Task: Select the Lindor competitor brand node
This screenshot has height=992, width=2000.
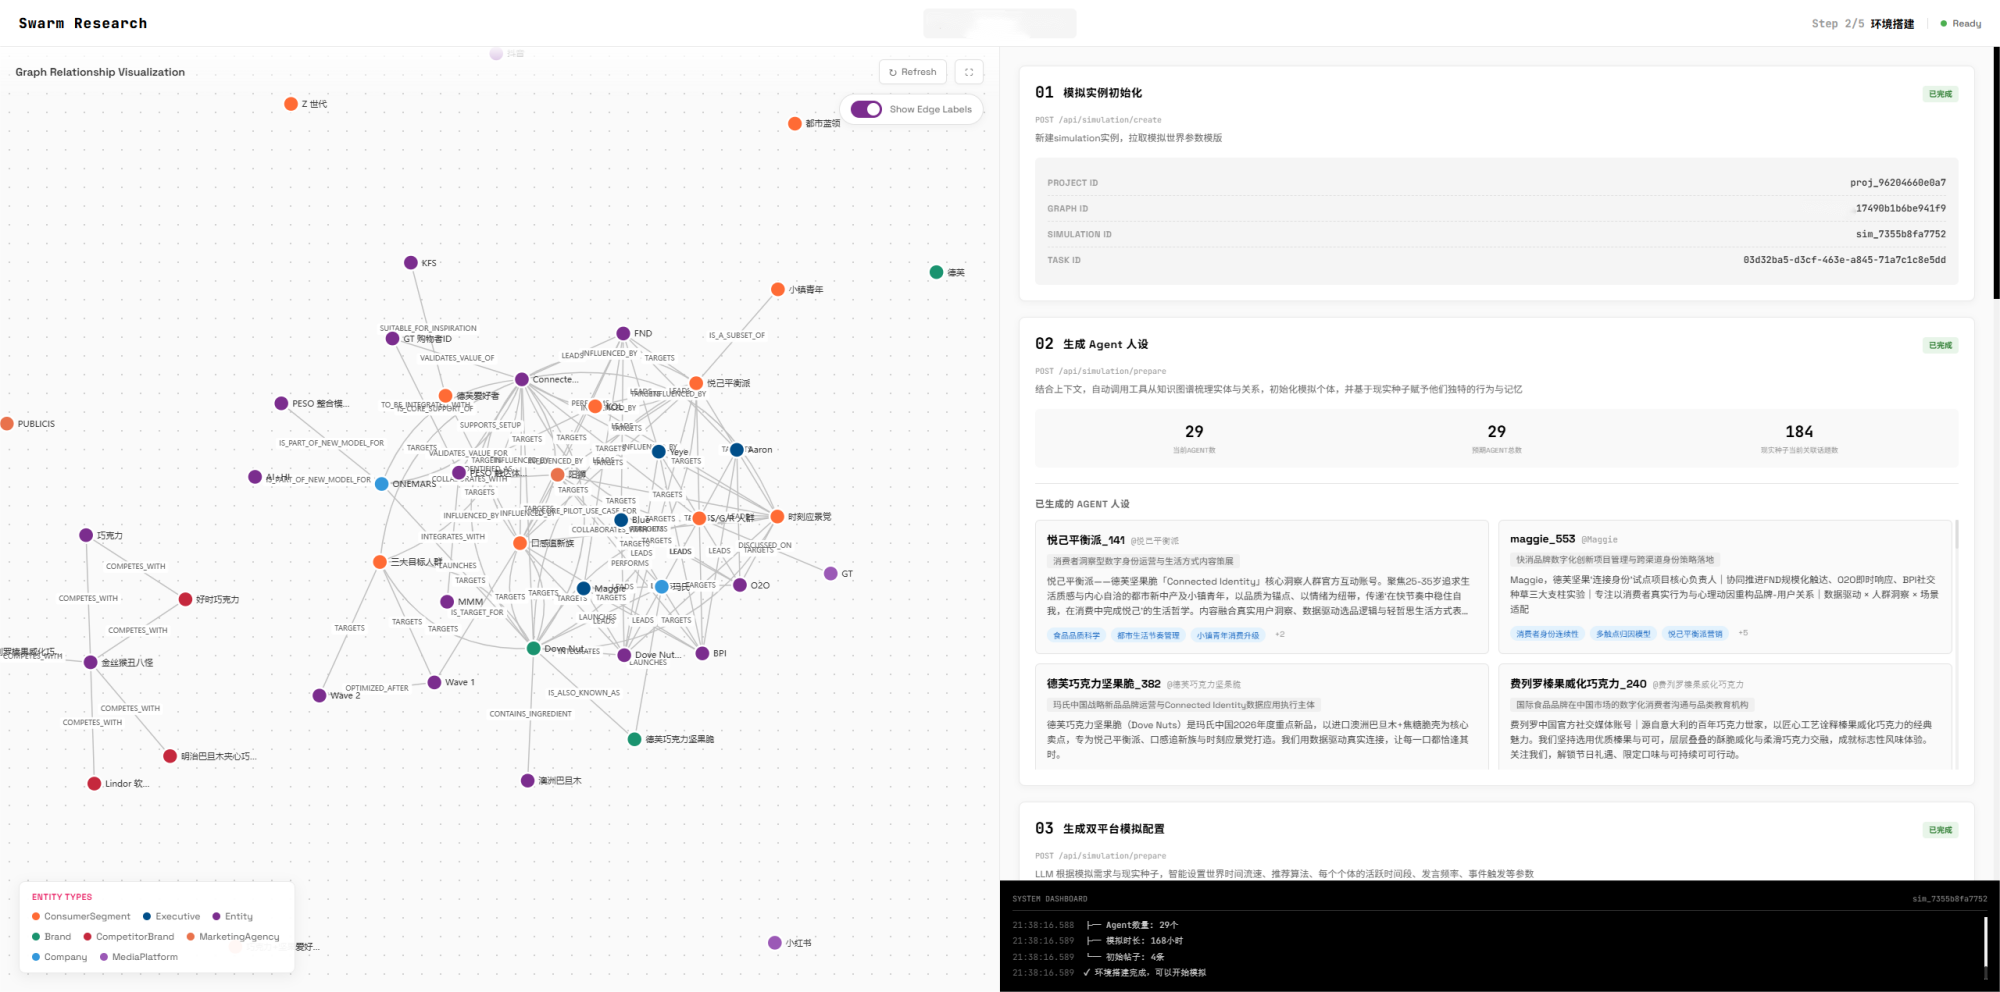Action: 94,784
